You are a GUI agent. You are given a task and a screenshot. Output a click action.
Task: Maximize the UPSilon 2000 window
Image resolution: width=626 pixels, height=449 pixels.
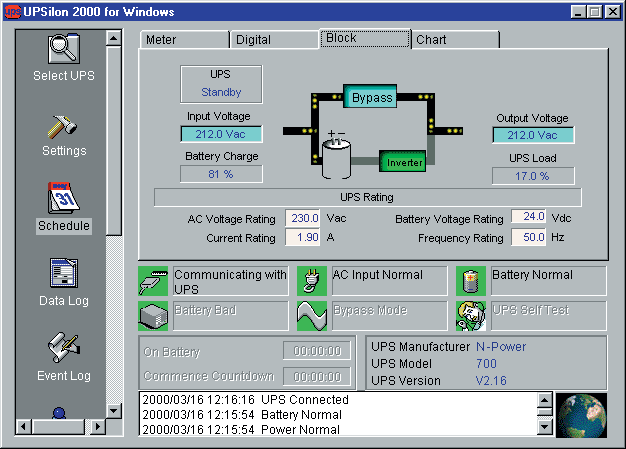point(594,12)
